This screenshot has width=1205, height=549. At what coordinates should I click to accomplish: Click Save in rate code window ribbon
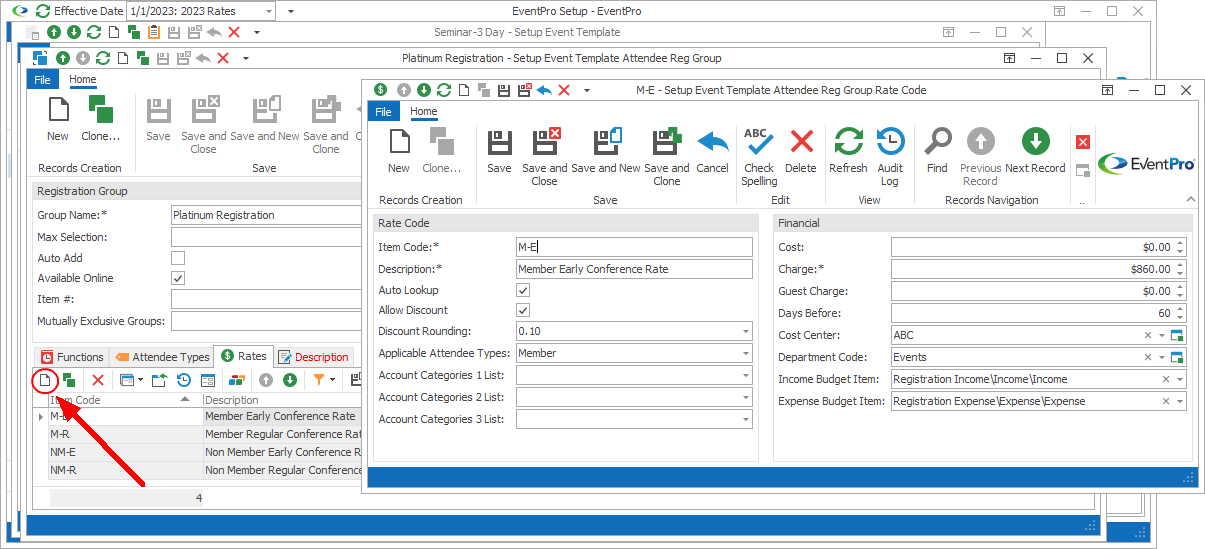pyautogui.click(x=499, y=150)
